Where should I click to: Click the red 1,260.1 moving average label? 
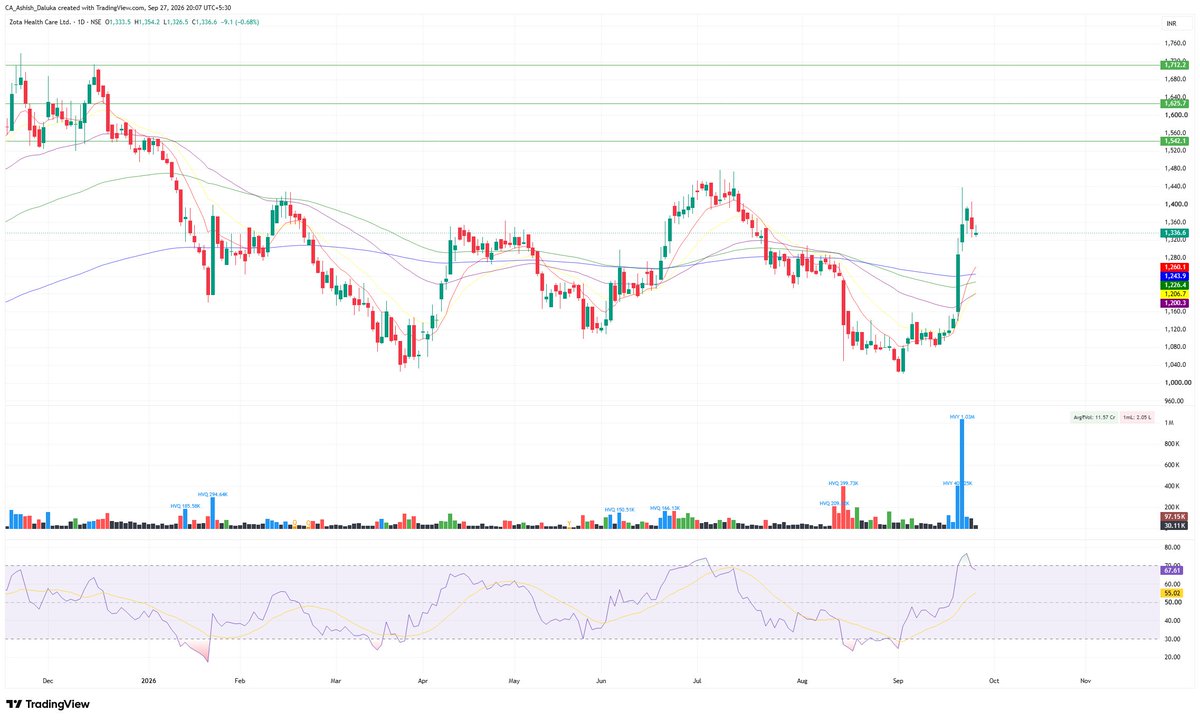1174,267
